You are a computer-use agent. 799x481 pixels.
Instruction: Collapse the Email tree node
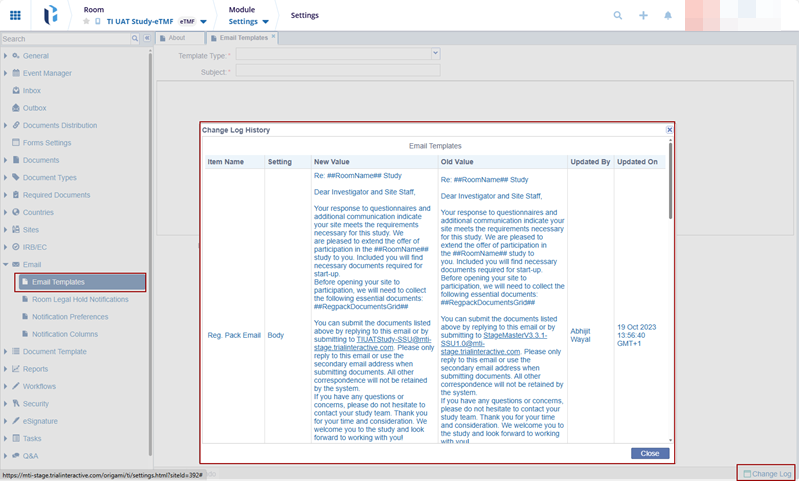6,265
